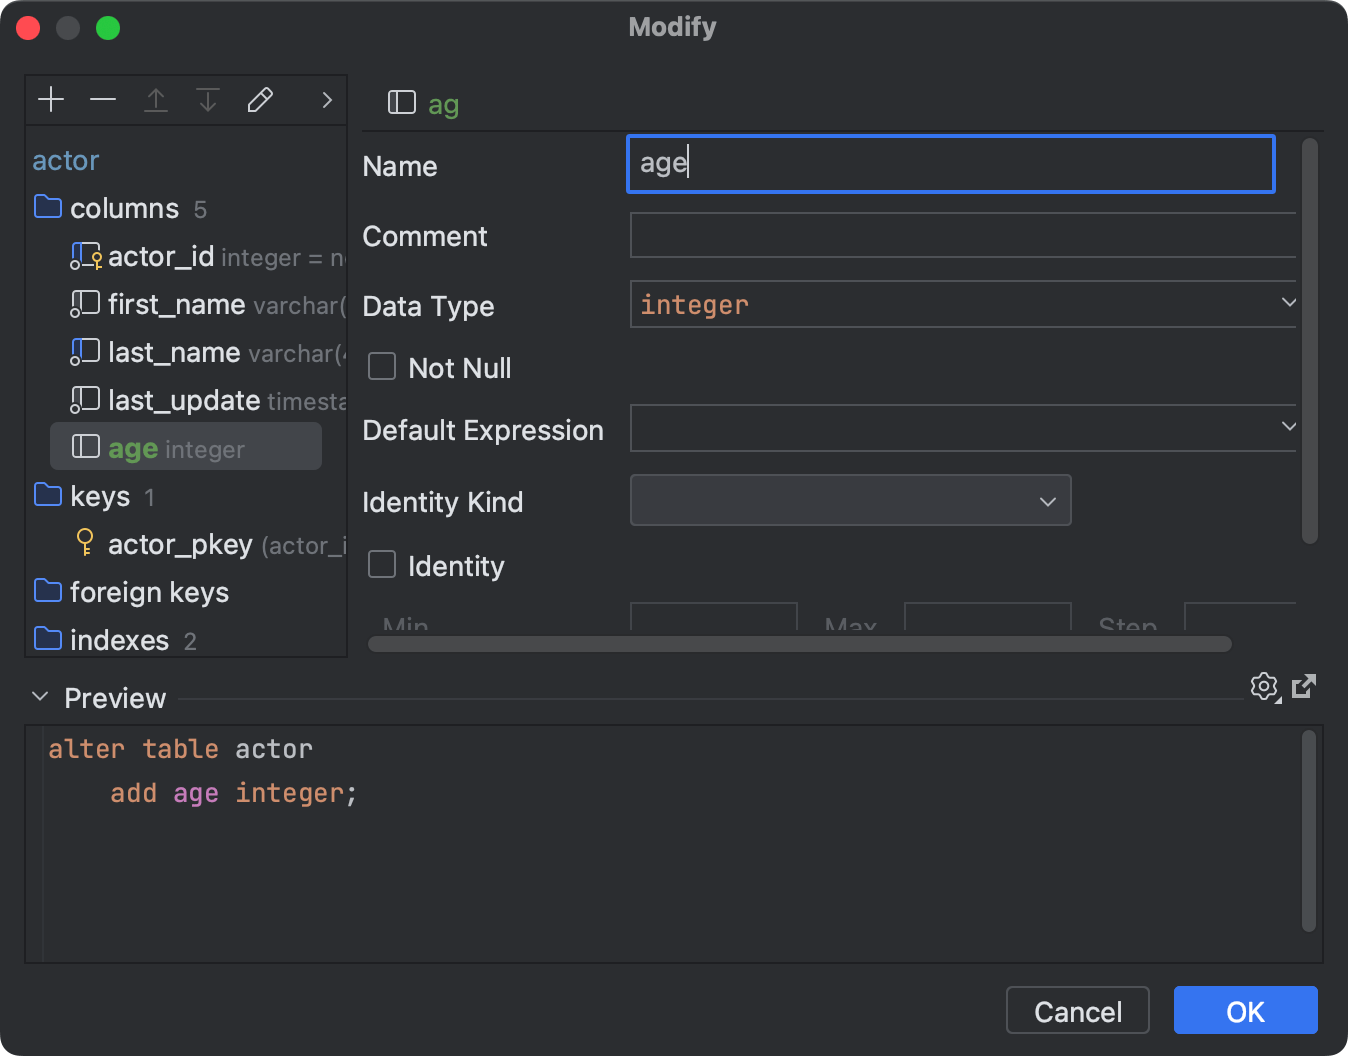Image resolution: width=1348 pixels, height=1056 pixels.
Task: Click the Remove column minus icon
Action: point(103,99)
